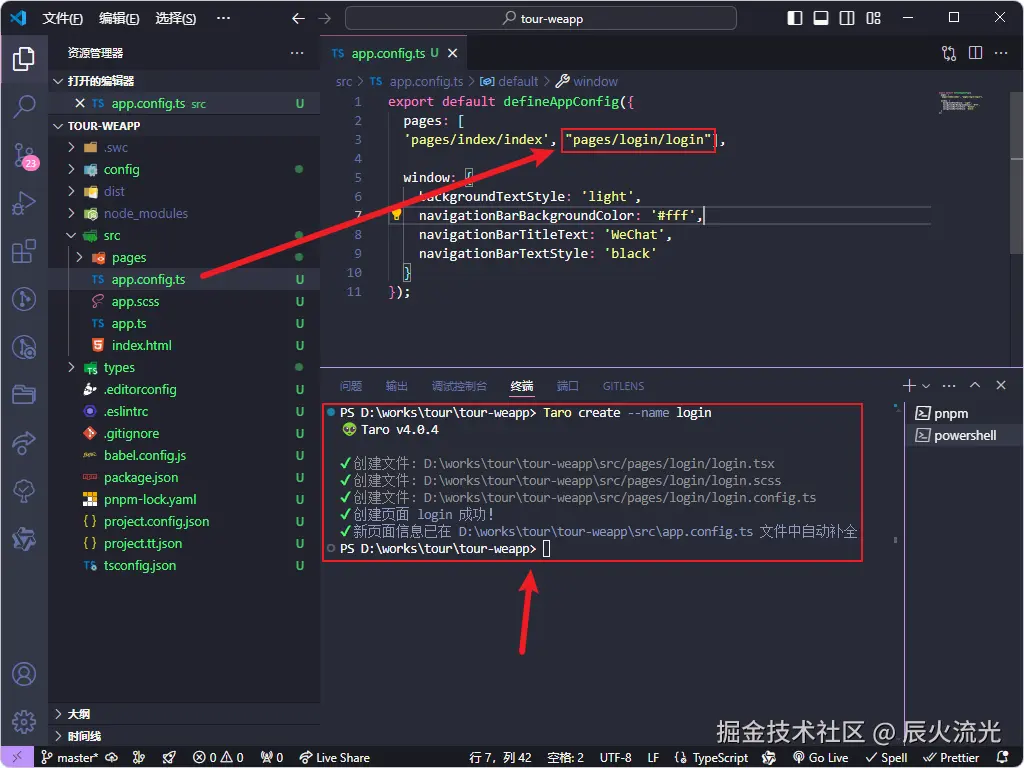
Task: Open Source Control view with 23 badge
Action: 25,155
